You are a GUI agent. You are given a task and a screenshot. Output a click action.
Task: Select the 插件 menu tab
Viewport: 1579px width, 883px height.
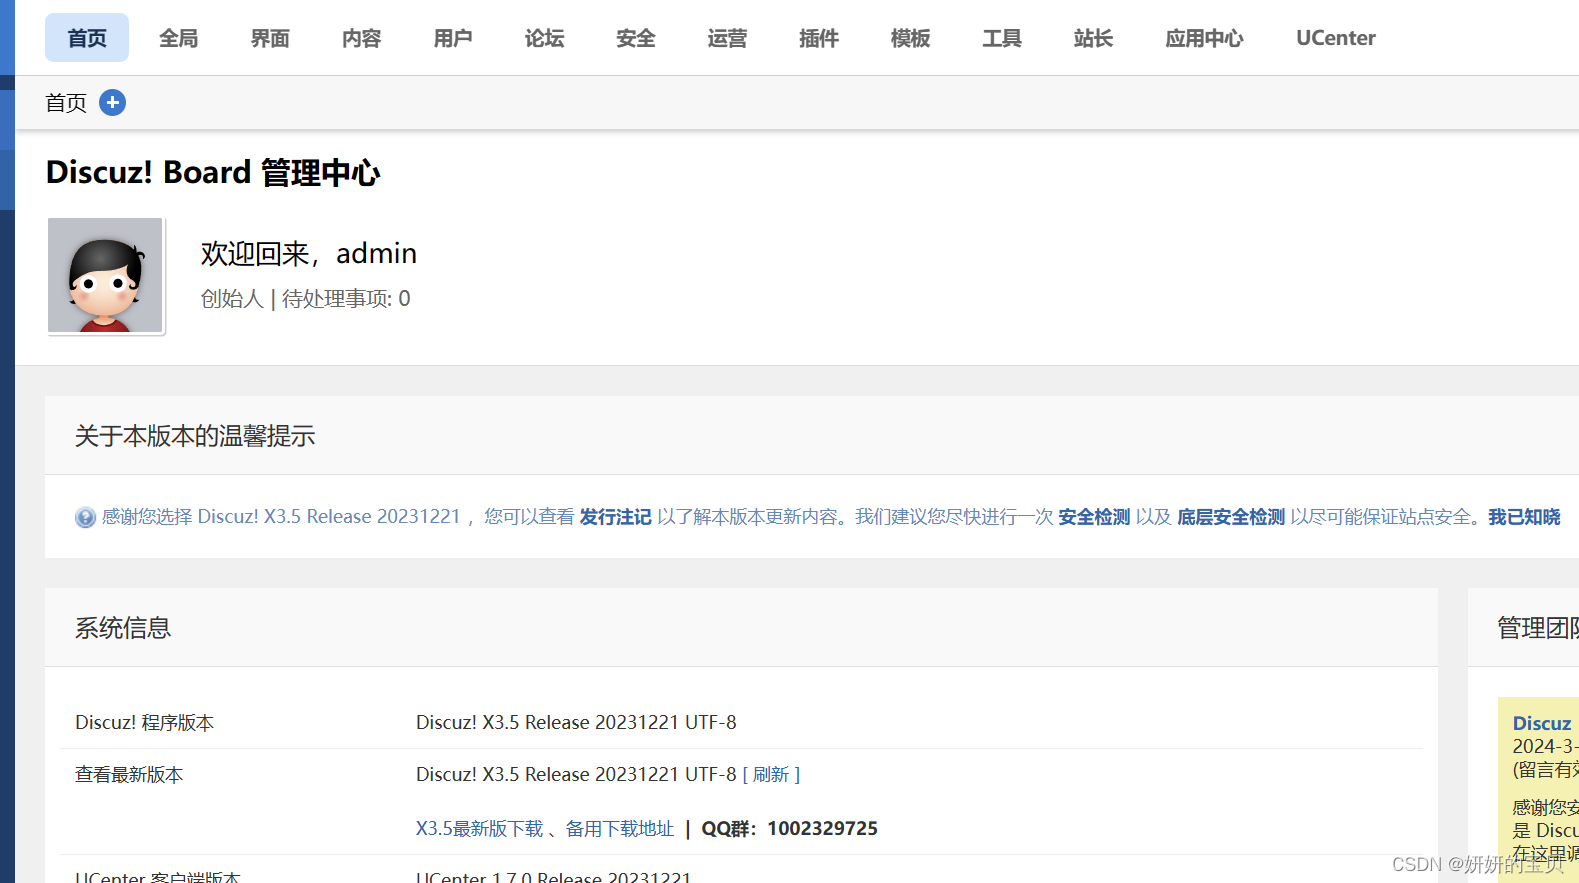click(819, 38)
